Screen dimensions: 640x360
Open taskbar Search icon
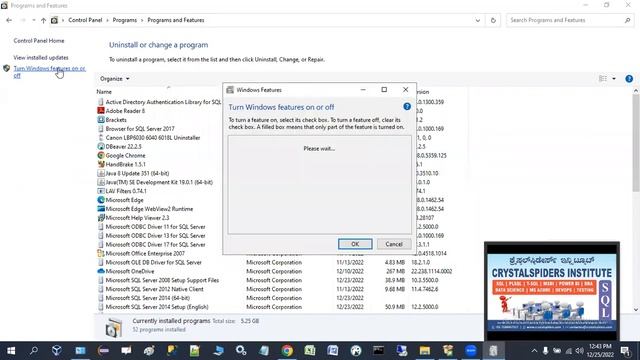(x=34, y=351)
